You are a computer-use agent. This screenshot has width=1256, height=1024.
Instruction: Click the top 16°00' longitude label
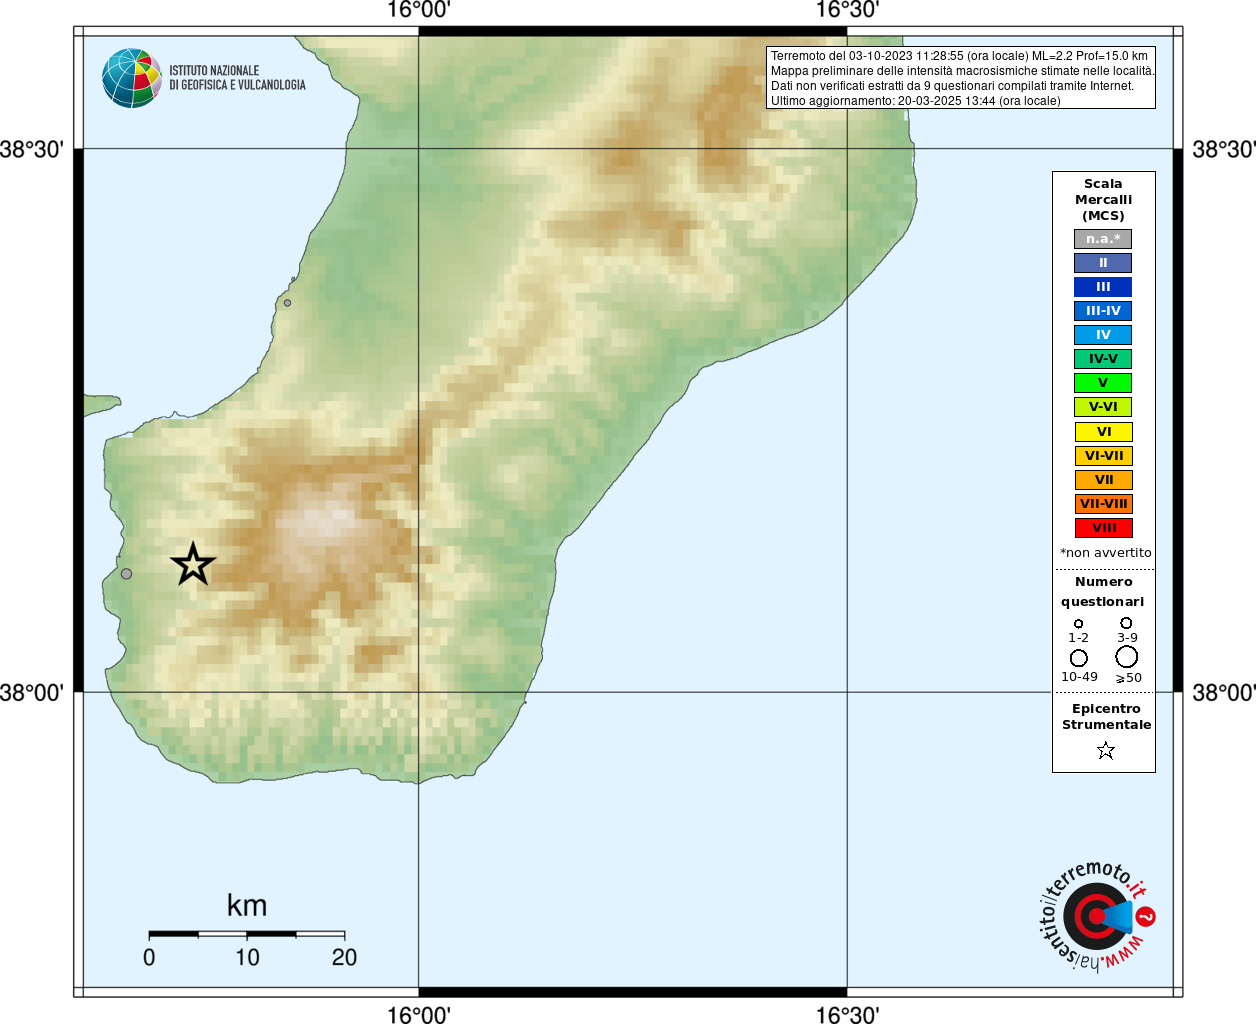[418, 11]
